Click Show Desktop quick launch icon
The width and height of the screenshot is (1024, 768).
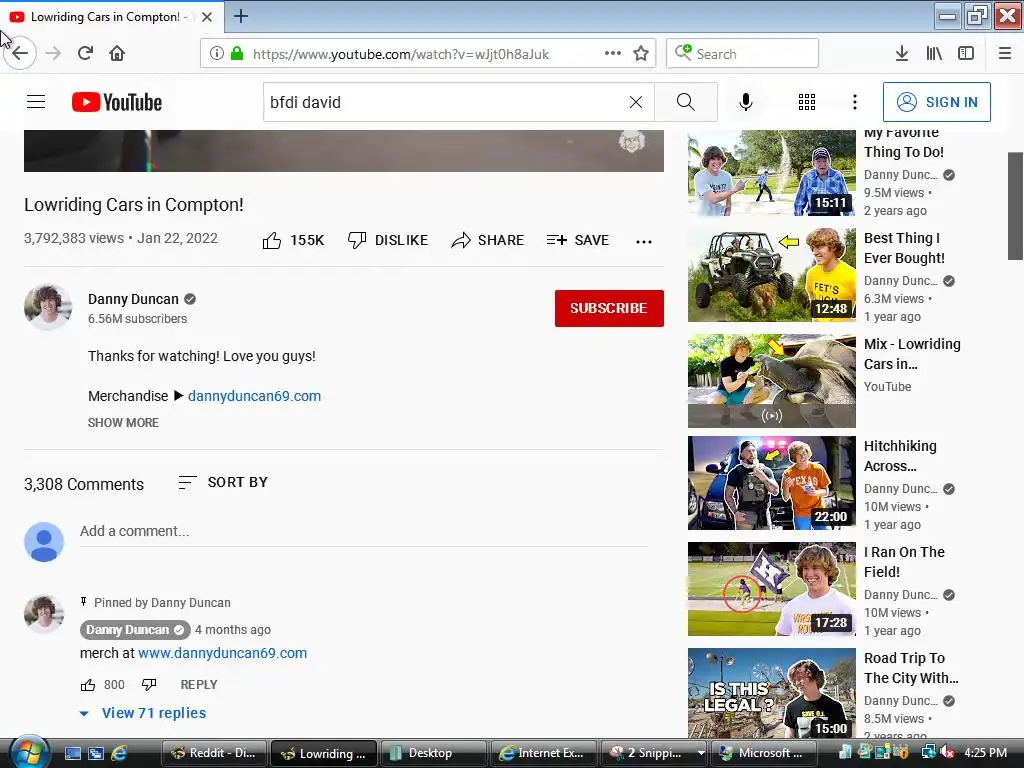[x=73, y=753]
